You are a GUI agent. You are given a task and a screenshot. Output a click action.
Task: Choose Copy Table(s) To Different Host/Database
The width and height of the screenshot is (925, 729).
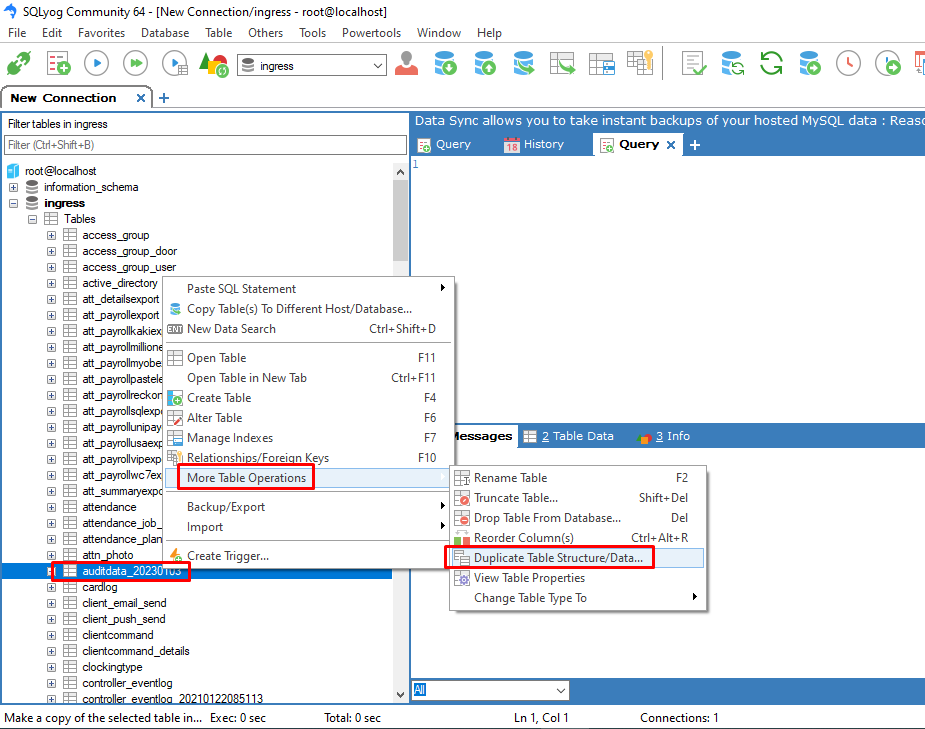pos(308,309)
